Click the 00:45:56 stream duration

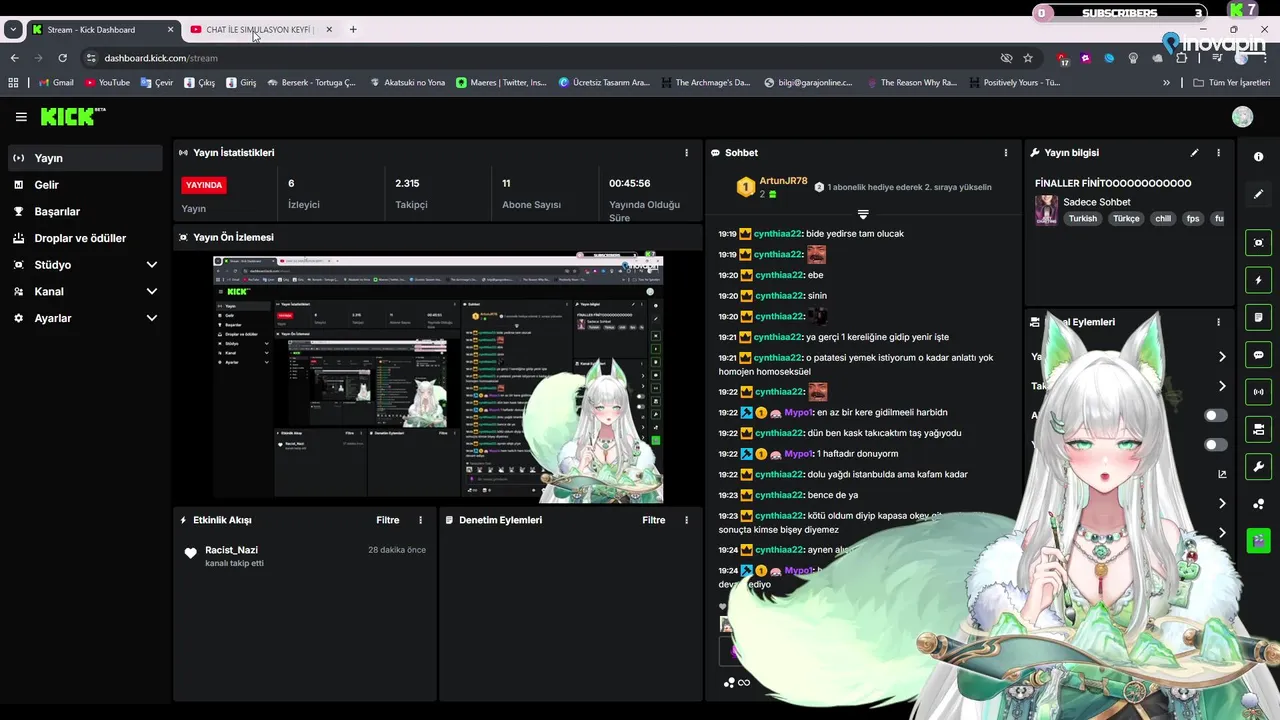(x=630, y=183)
